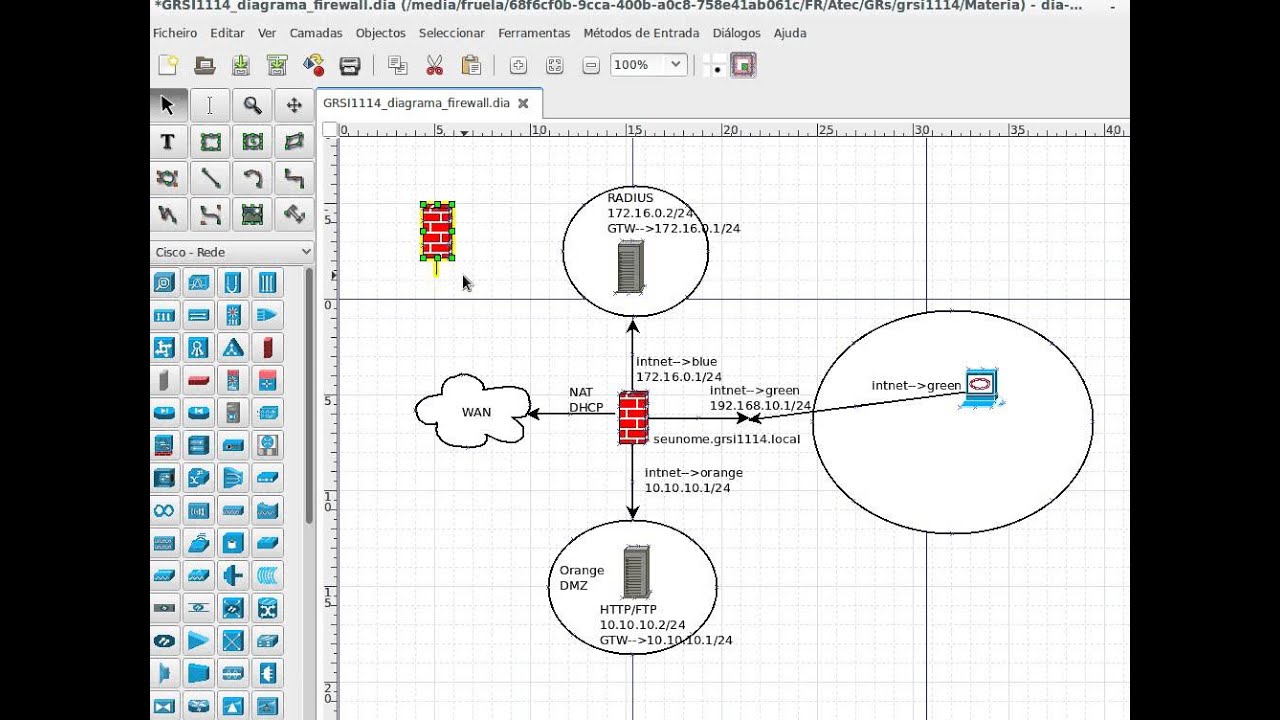This screenshot has height=720, width=1280.
Task: Save the diagram
Action: (x=241, y=65)
